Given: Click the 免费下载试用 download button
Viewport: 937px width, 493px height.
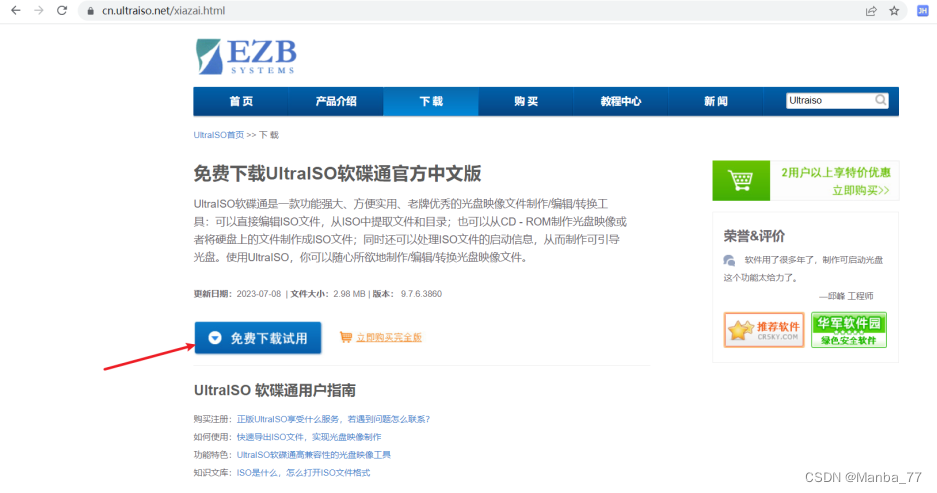Looking at the screenshot, I should point(258,338).
